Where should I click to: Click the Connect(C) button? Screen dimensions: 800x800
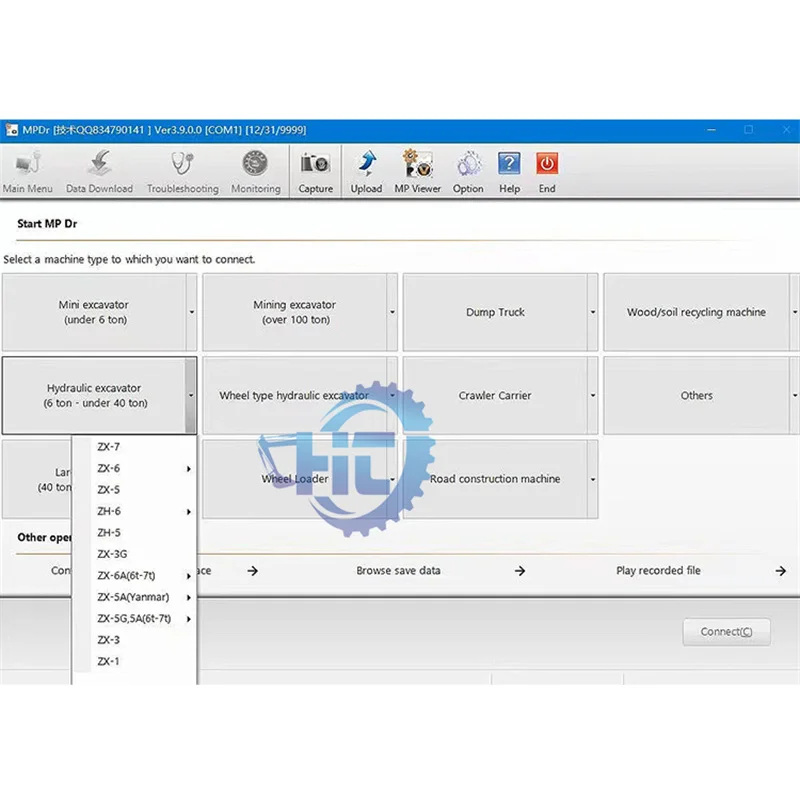(x=727, y=632)
